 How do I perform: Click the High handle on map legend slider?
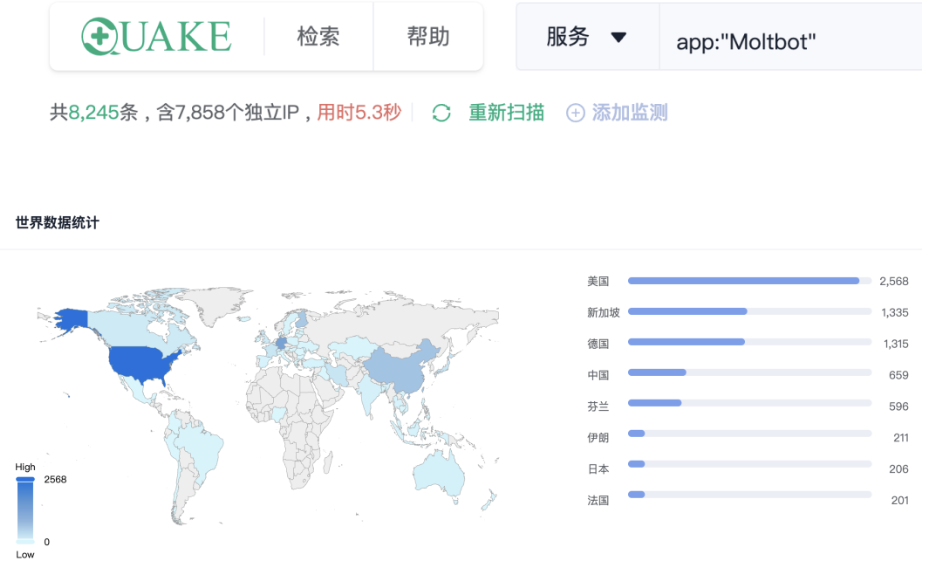pos(25,479)
